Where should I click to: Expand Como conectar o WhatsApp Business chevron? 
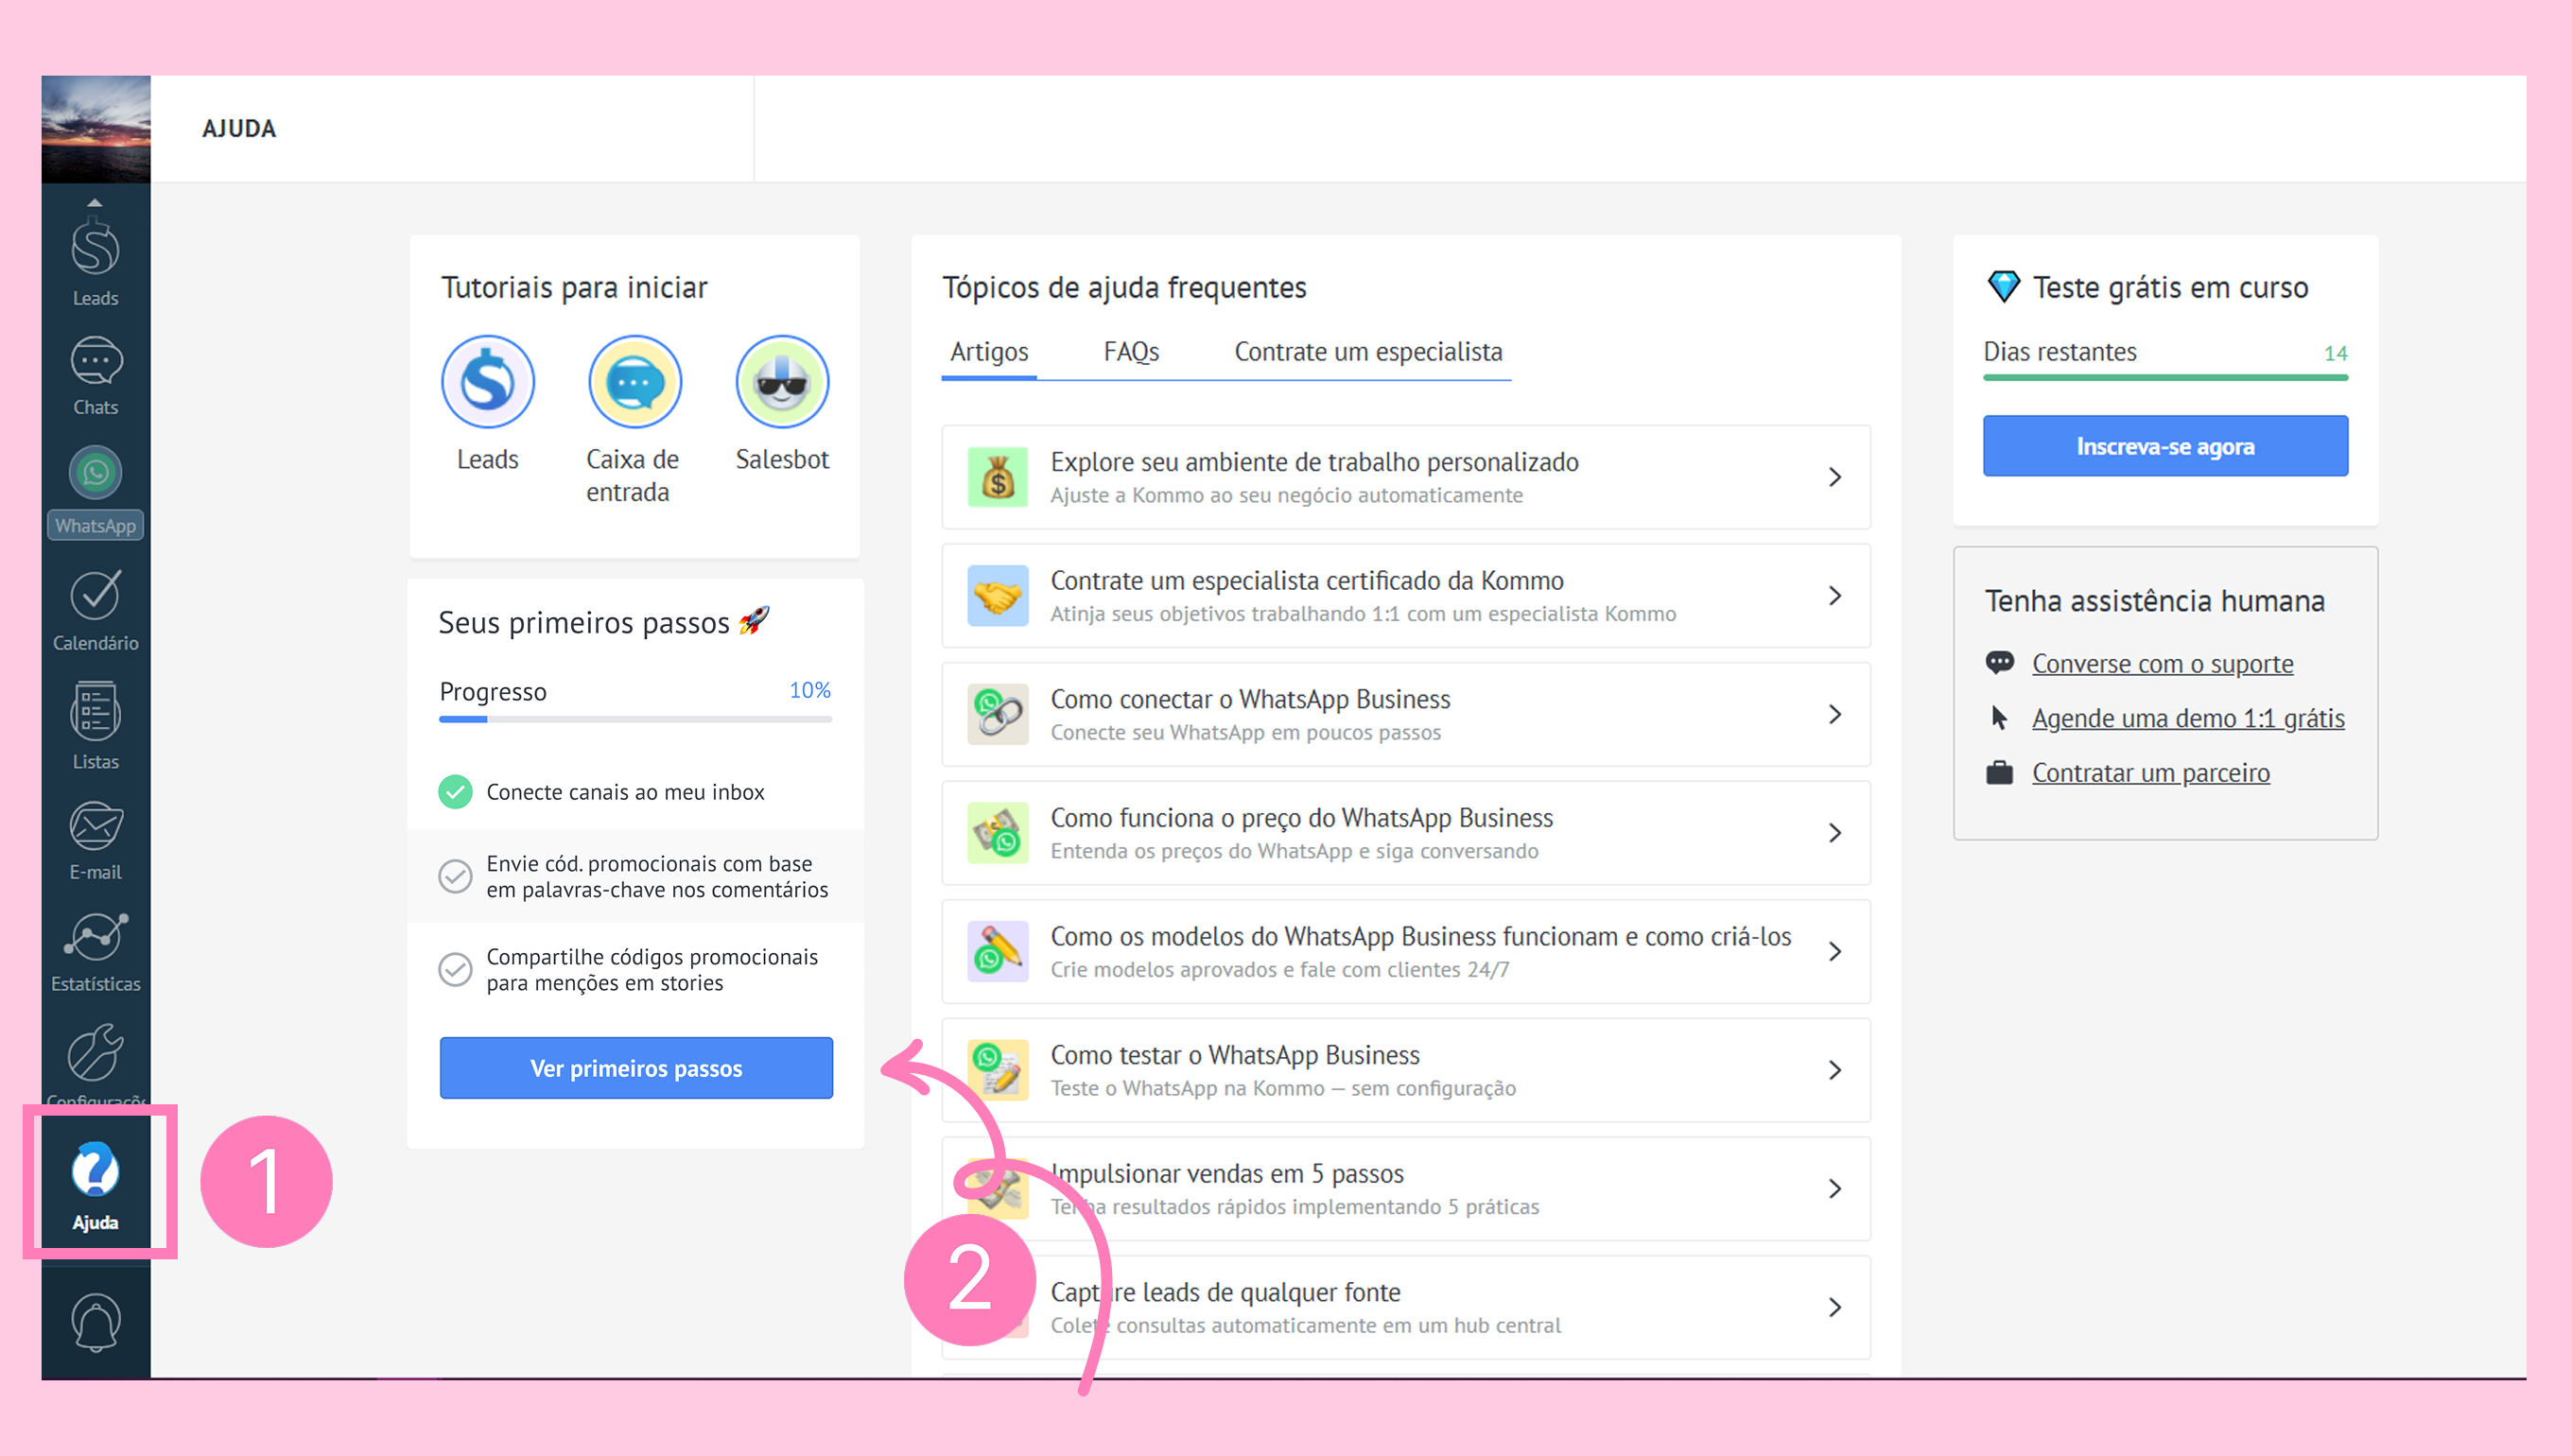[x=1834, y=714]
